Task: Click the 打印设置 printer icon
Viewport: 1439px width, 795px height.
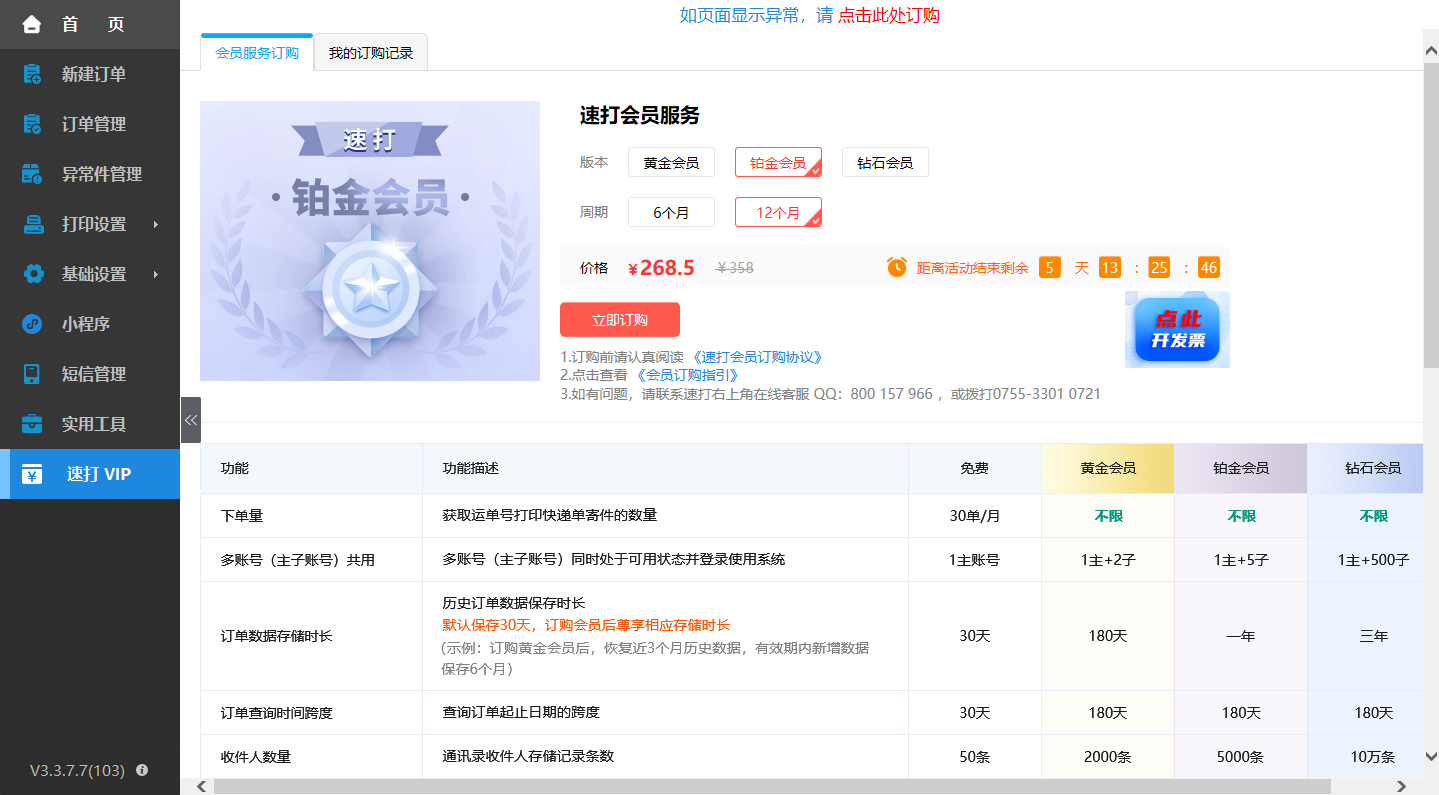Action: click(32, 224)
